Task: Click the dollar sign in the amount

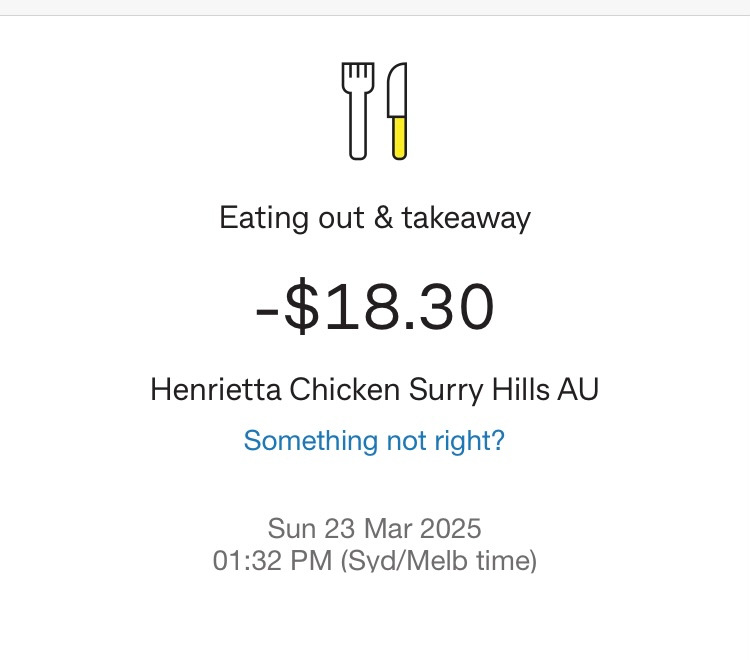Action: [301, 307]
